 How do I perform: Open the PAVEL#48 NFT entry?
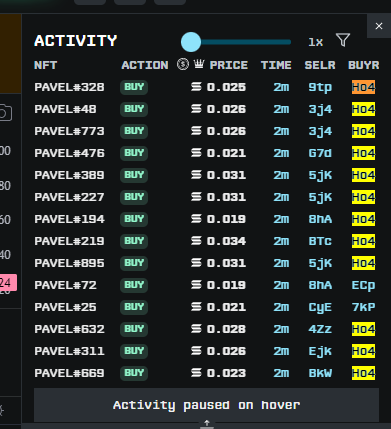coord(65,109)
